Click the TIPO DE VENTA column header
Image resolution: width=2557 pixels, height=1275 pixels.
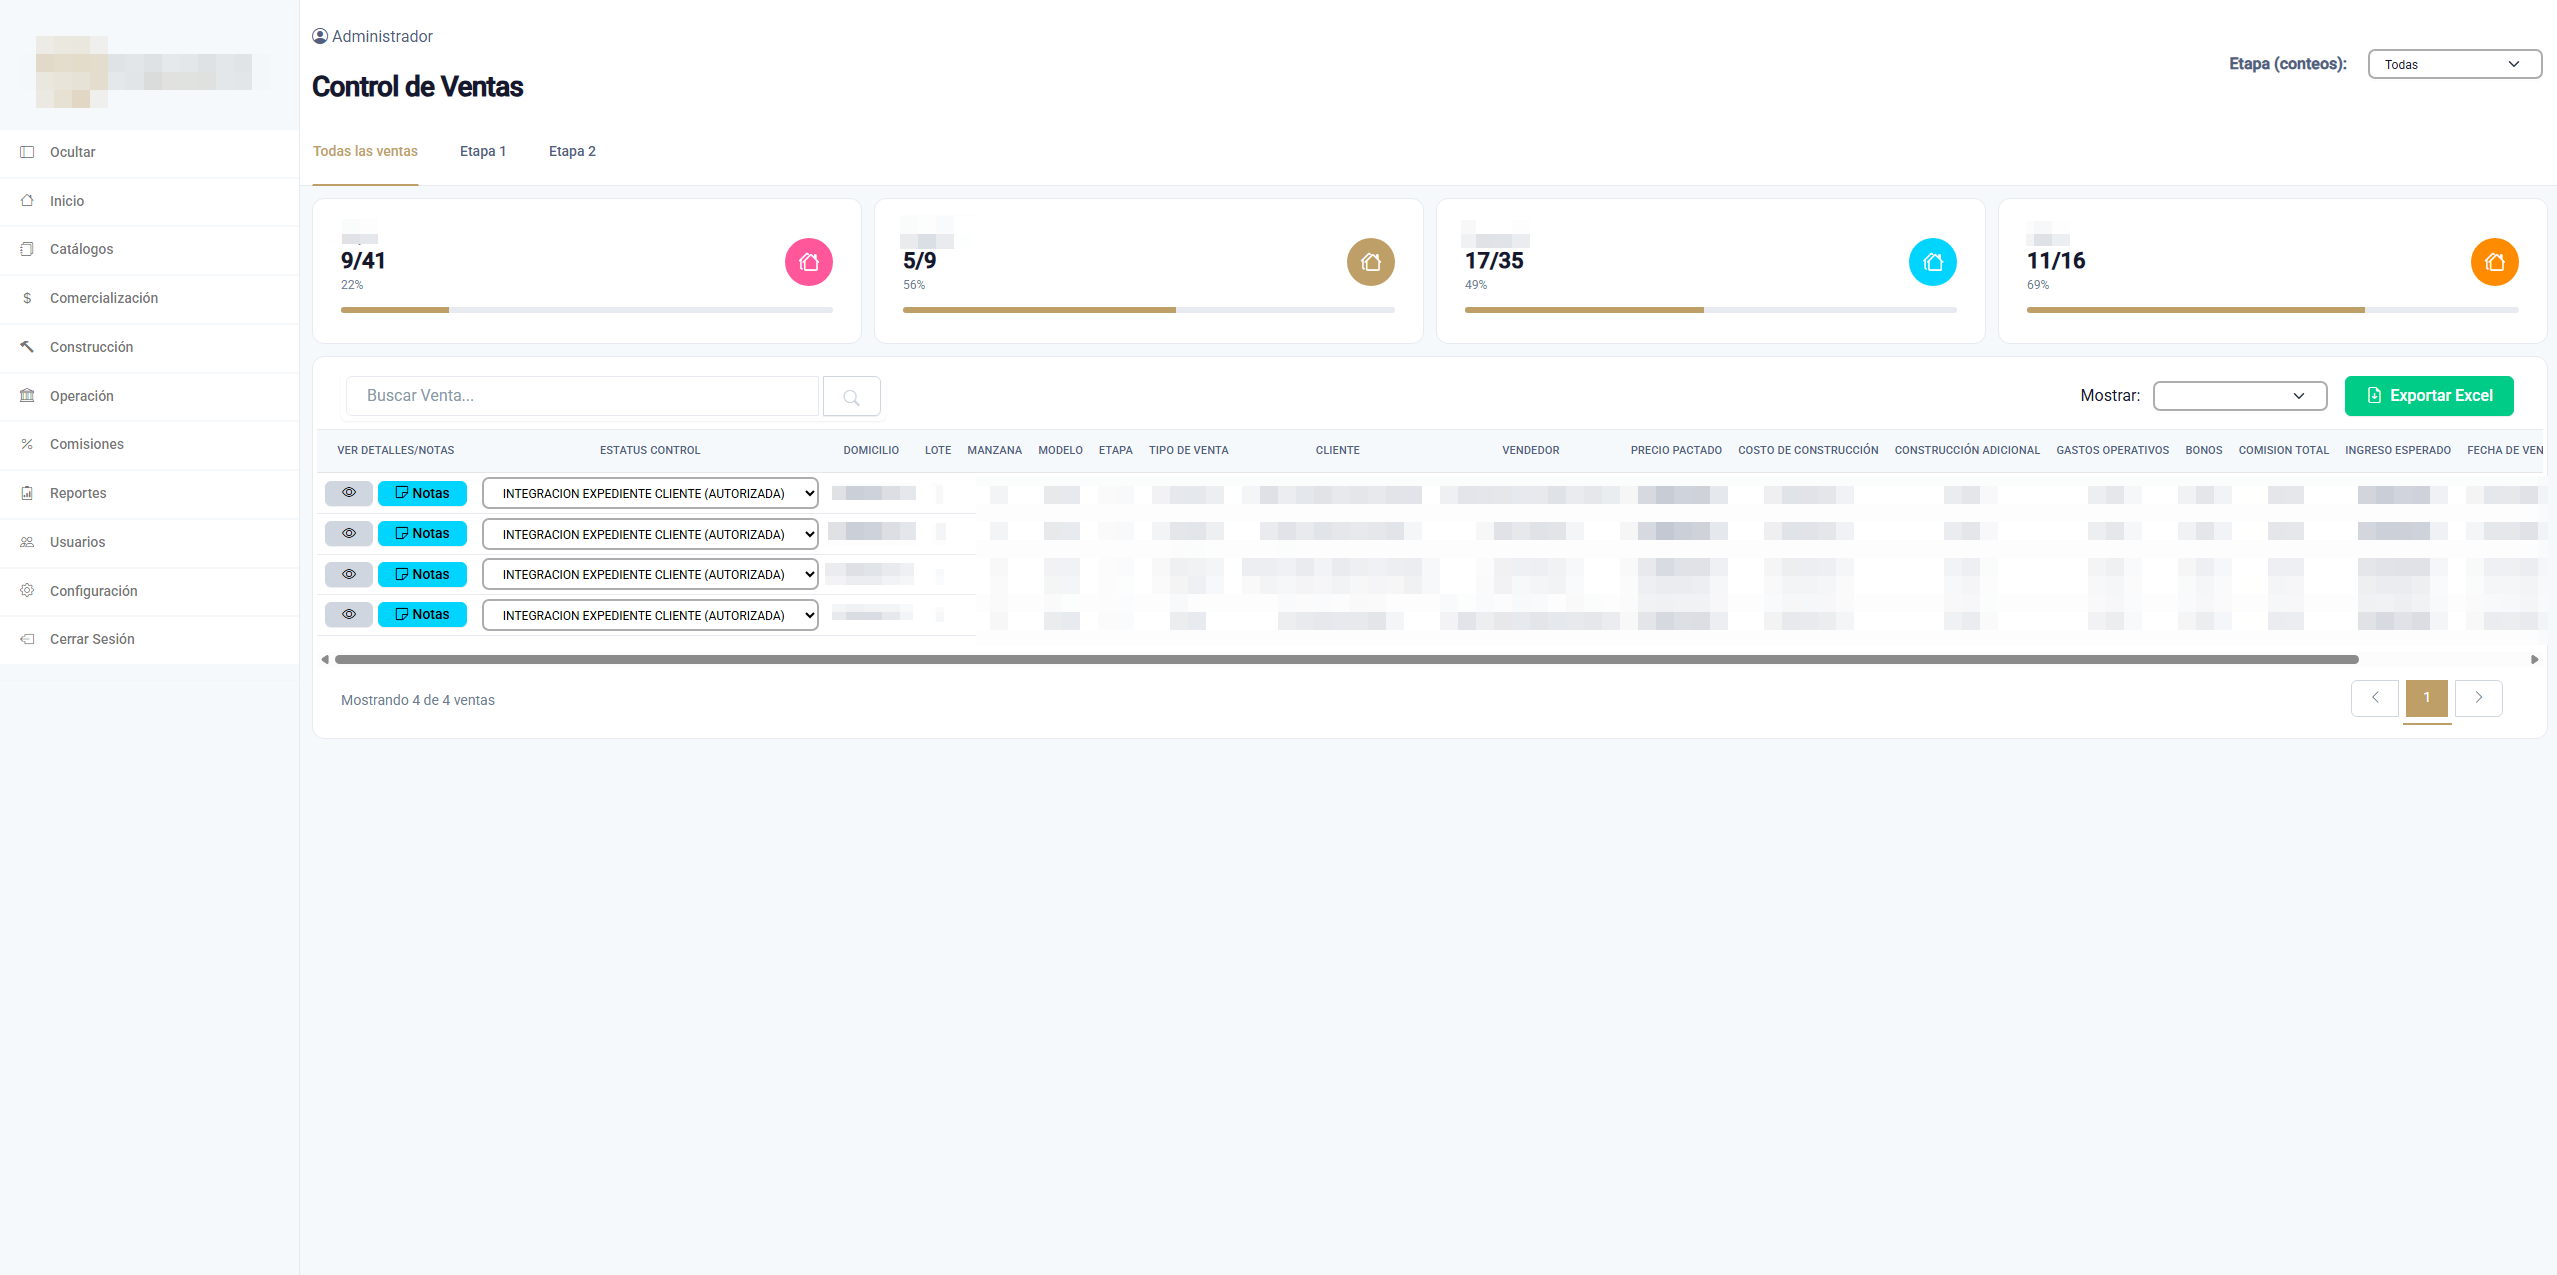point(1188,451)
